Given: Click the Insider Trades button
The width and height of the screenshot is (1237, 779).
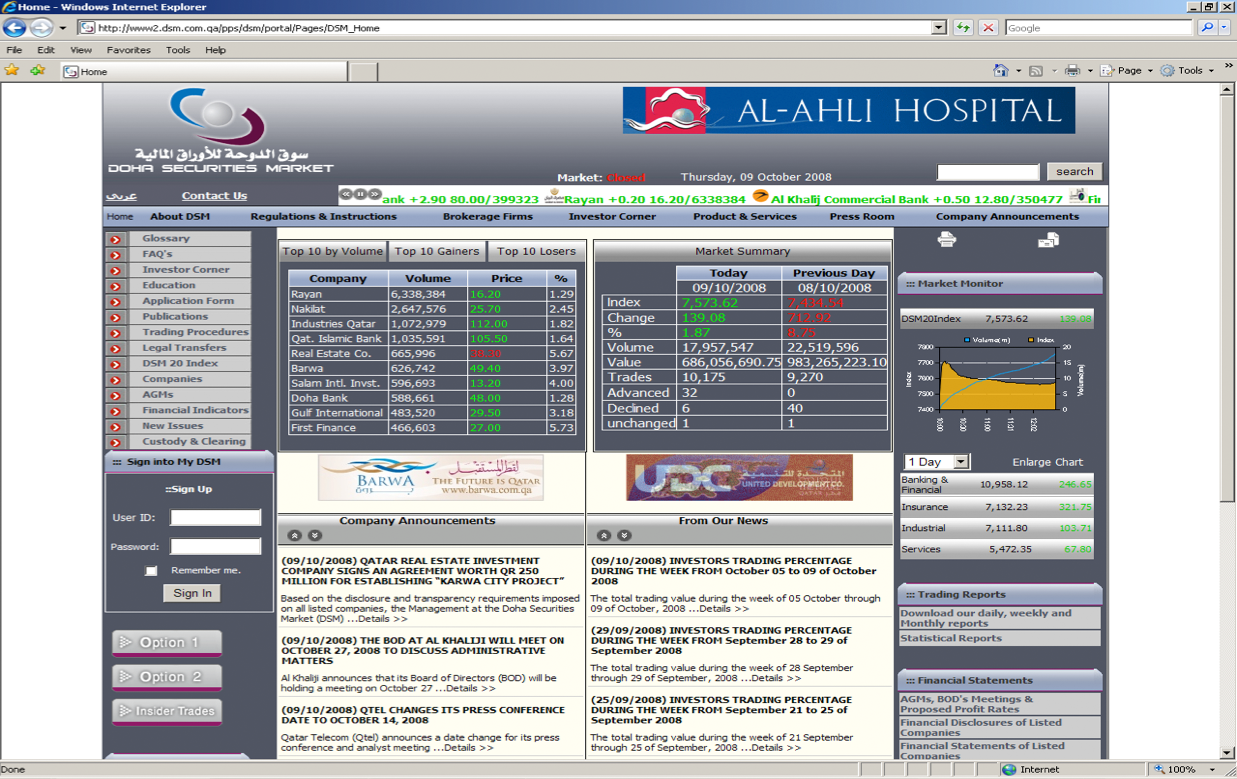Looking at the screenshot, I should click(x=167, y=711).
